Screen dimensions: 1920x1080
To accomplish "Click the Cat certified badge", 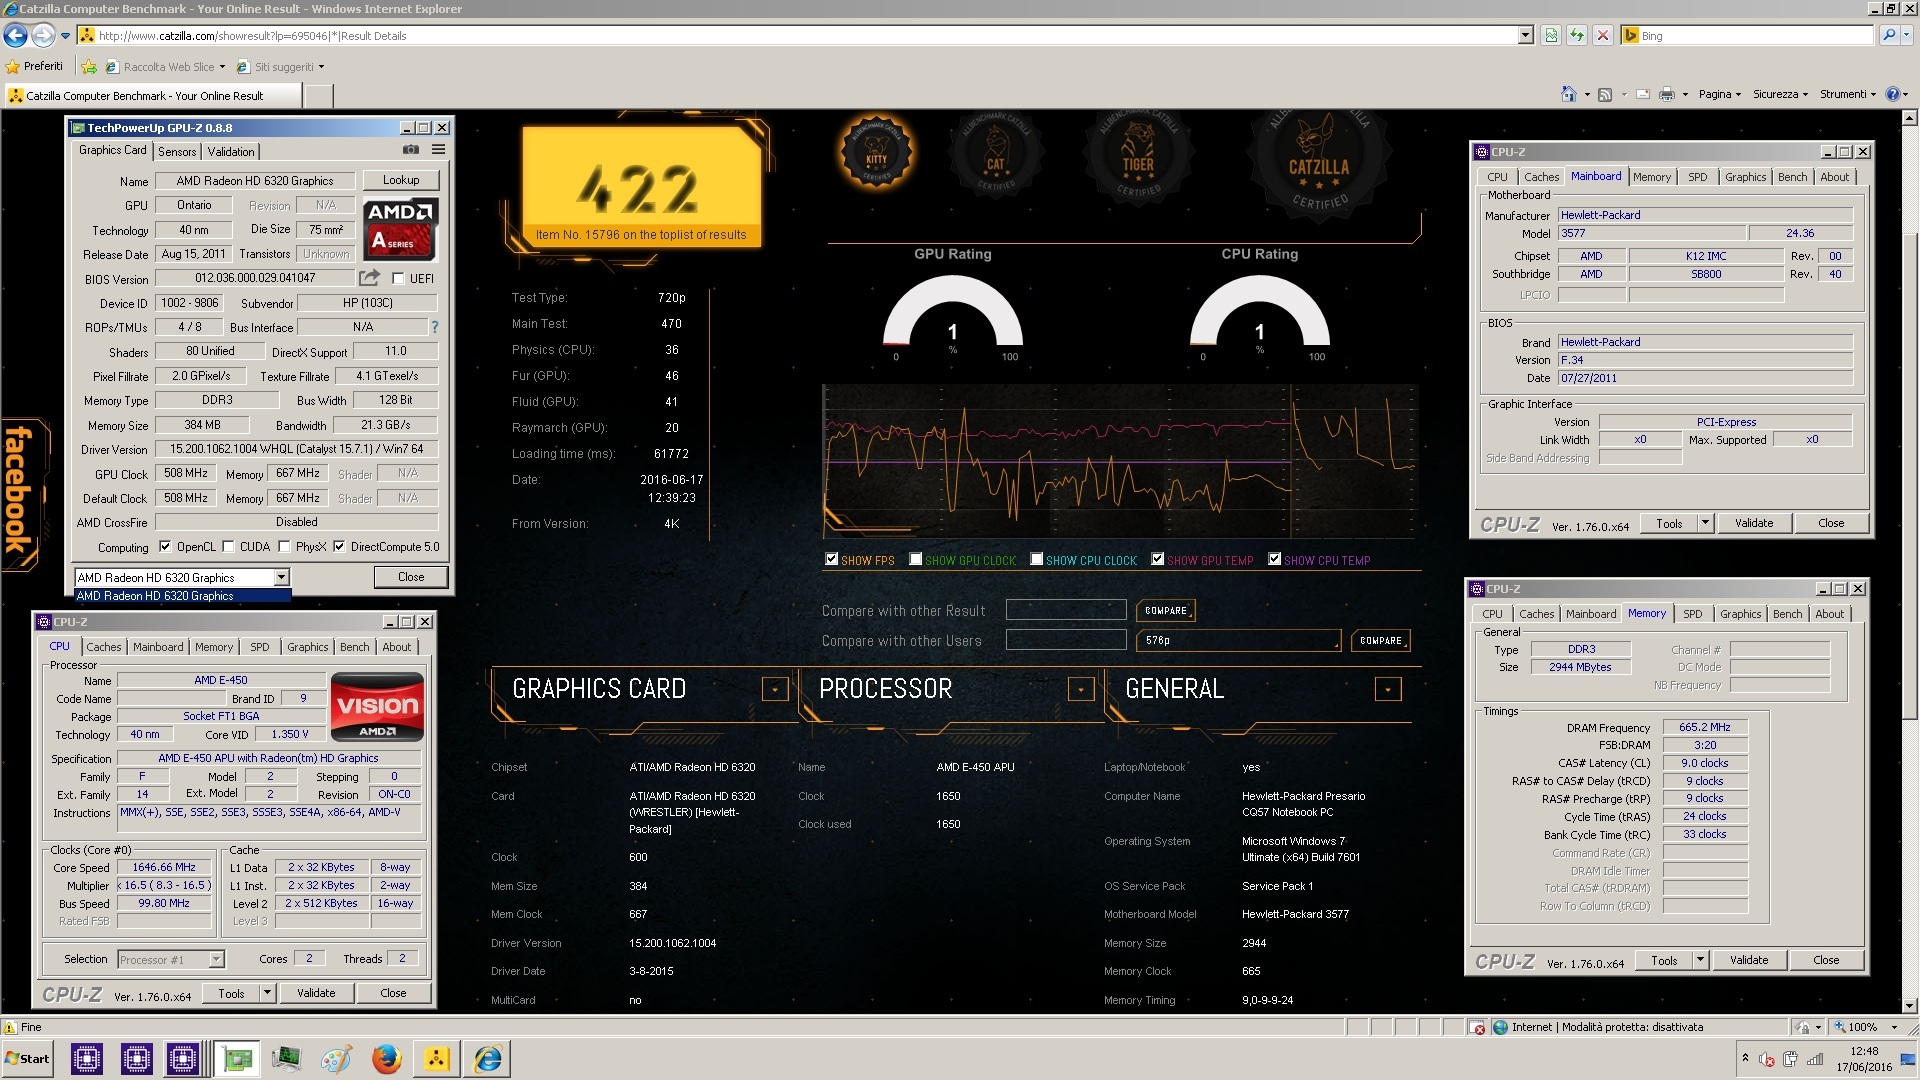I will [995, 157].
